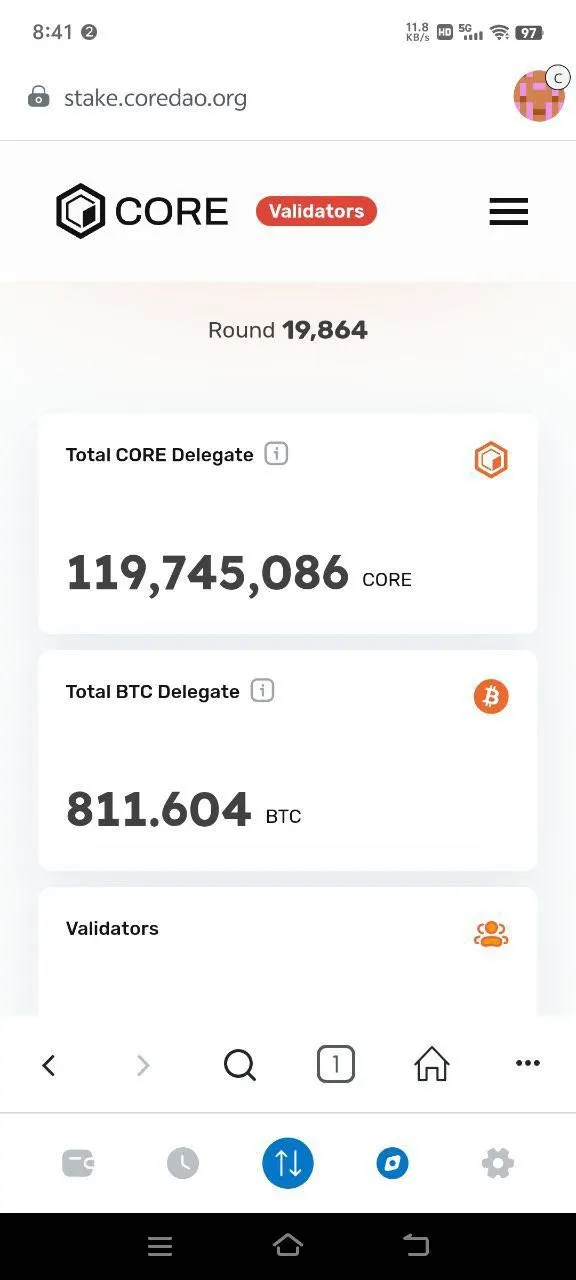
Task: Click the orange CORE cube icon
Action: click(x=491, y=460)
